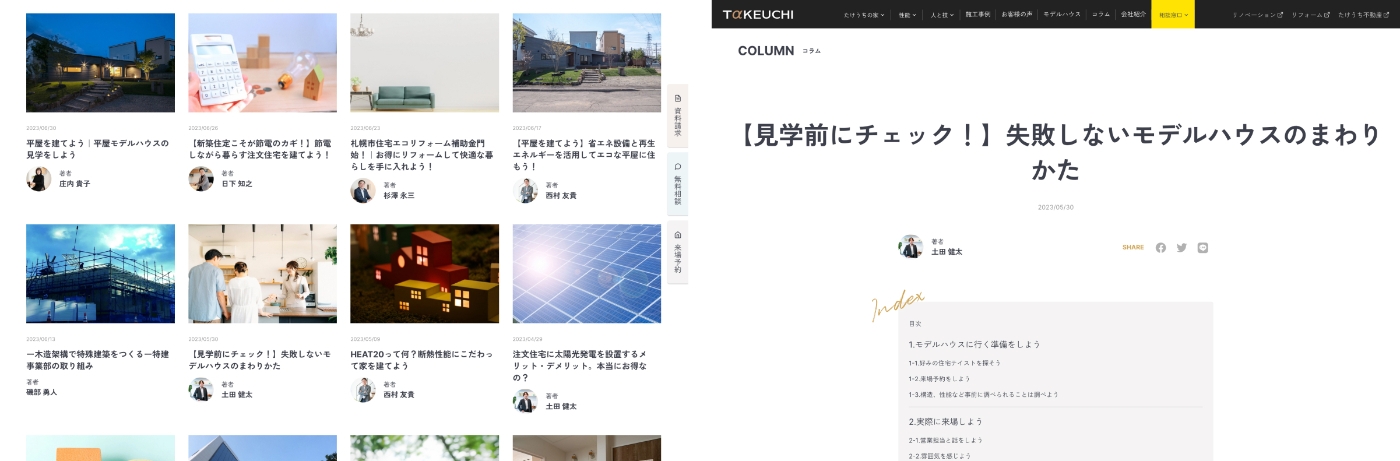The width and height of the screenshot is (1400, 461).
Task: Open article 平屋モデルハウスの見学をしよう
Action: point(98,149)
